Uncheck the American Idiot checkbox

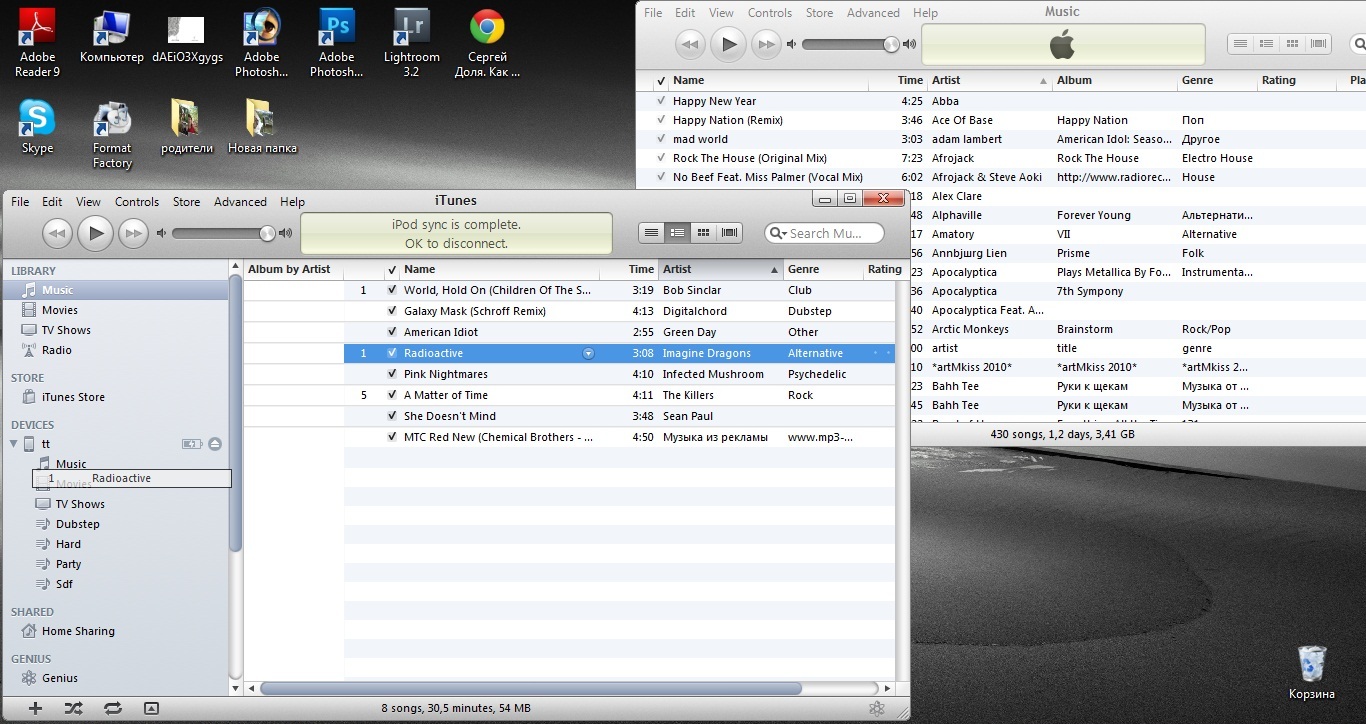point(392,332)
